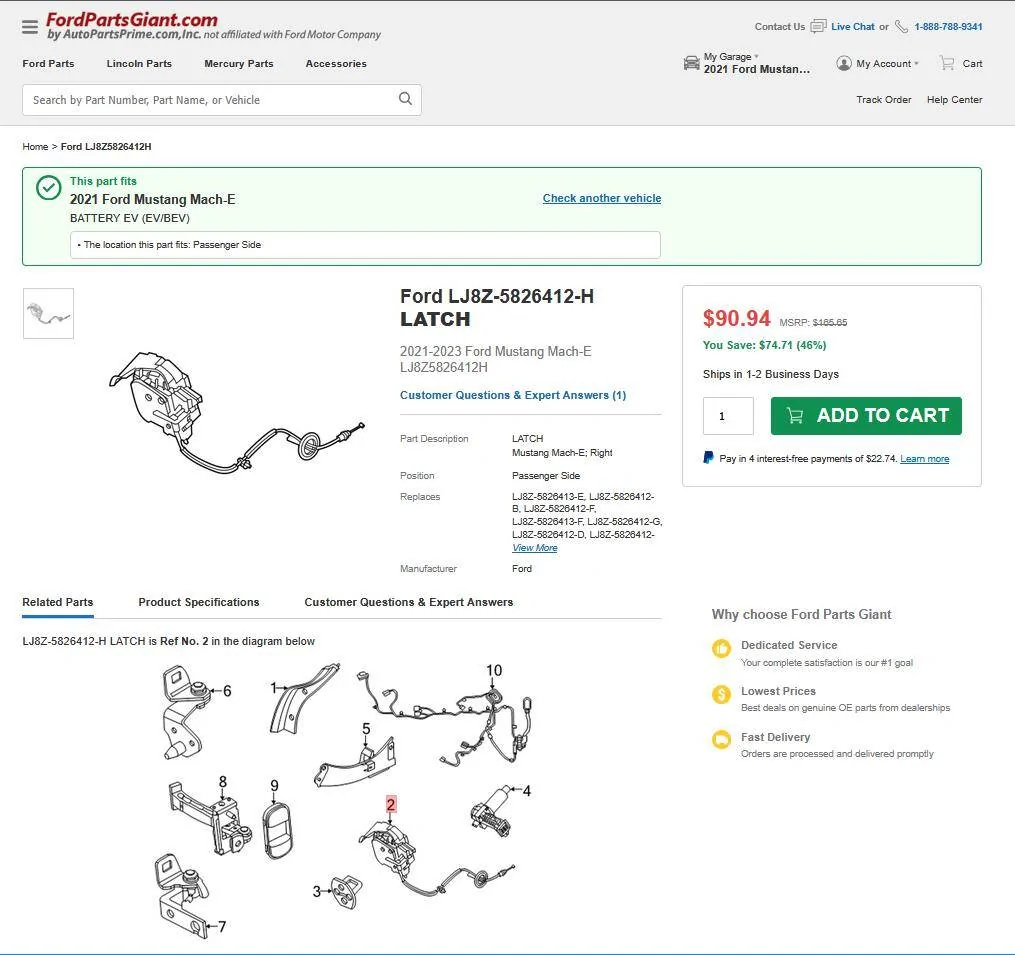Click the quantity input box
This screenshot has width=1015, height=955.
pos(728,416)
